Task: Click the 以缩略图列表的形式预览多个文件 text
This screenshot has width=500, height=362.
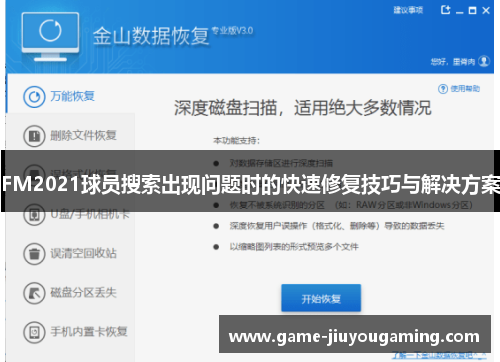Action: pos(294,247)
